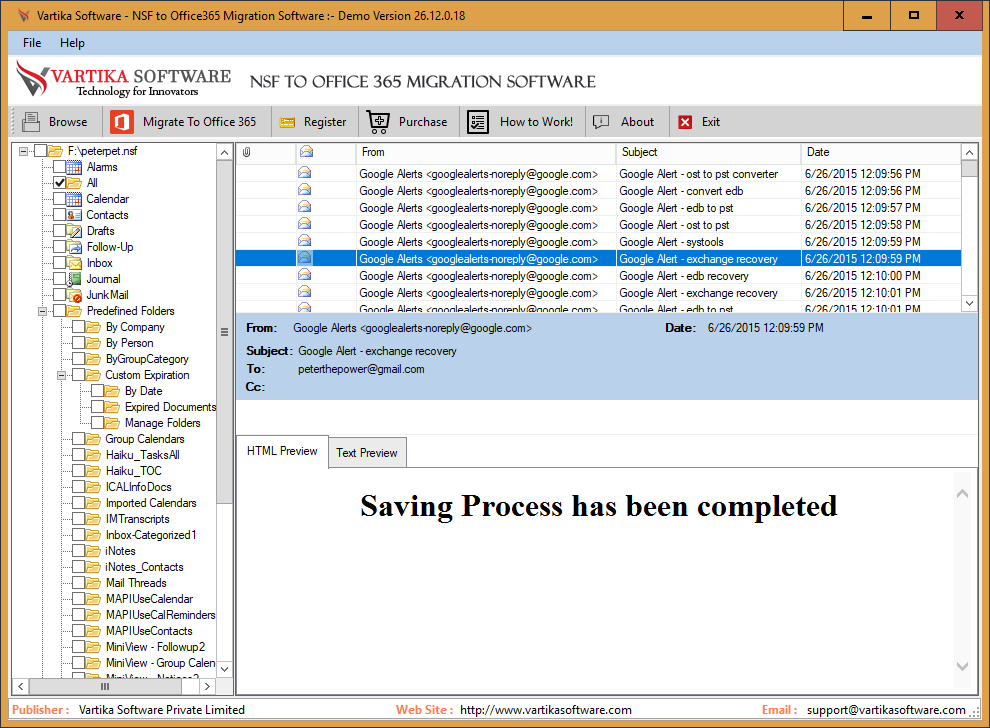
Task: Click preview pane scroll down chevron
Action: pos(962,666)
